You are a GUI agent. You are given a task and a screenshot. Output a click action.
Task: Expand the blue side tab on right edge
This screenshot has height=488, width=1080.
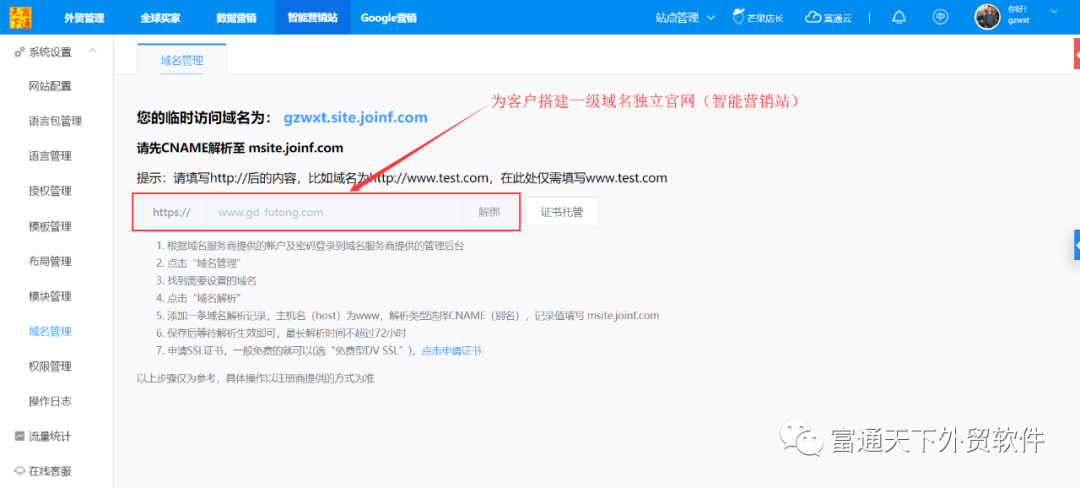1077,245
